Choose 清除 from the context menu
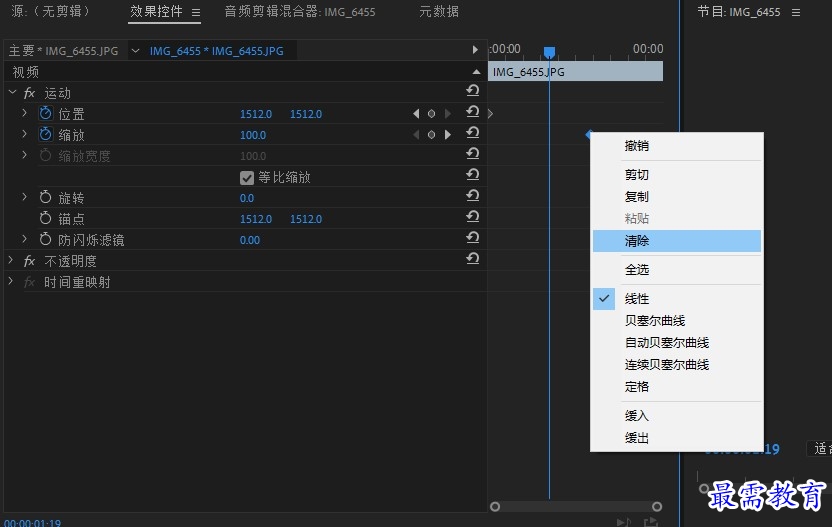Viewport: 832px width, 527px height. [x=677, y=241]
